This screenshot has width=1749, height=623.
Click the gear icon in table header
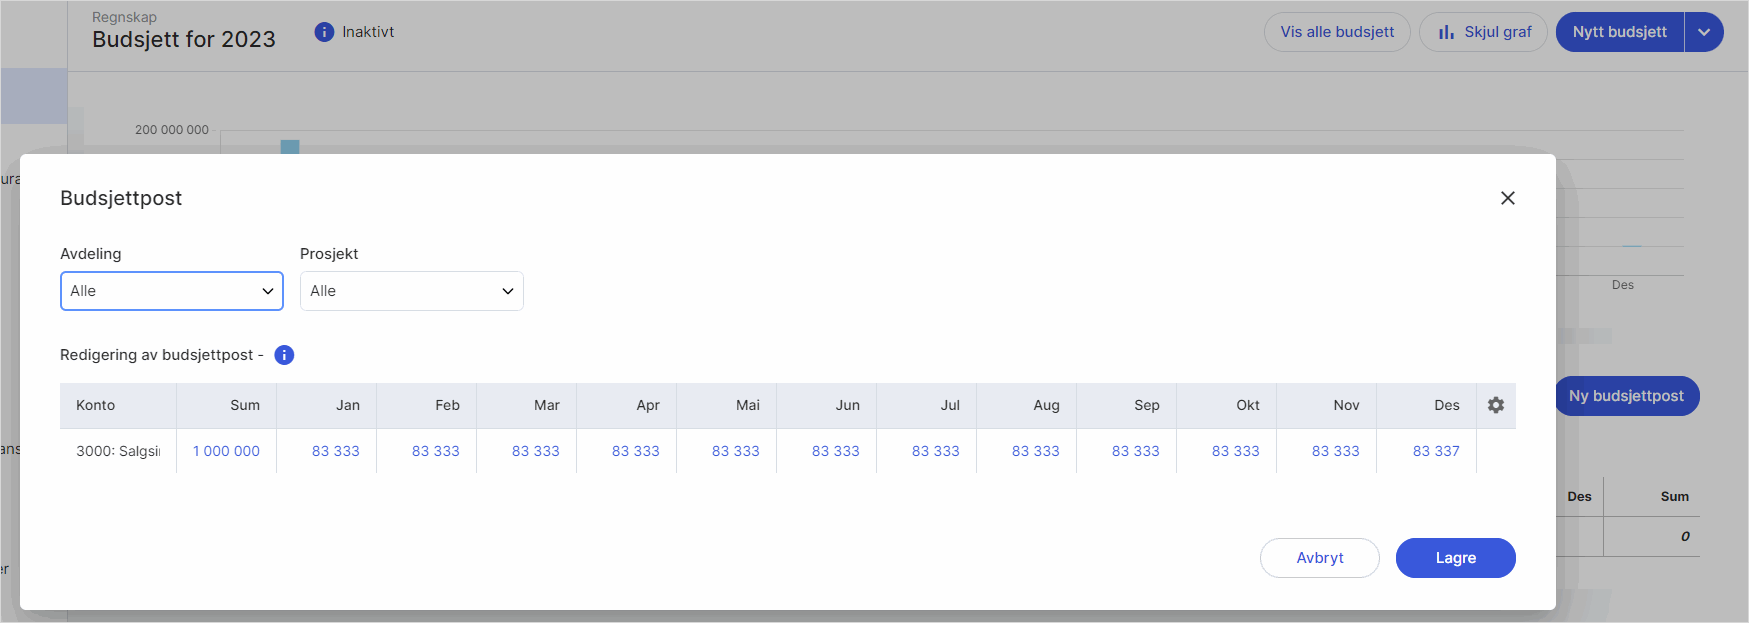[1495, 405]
